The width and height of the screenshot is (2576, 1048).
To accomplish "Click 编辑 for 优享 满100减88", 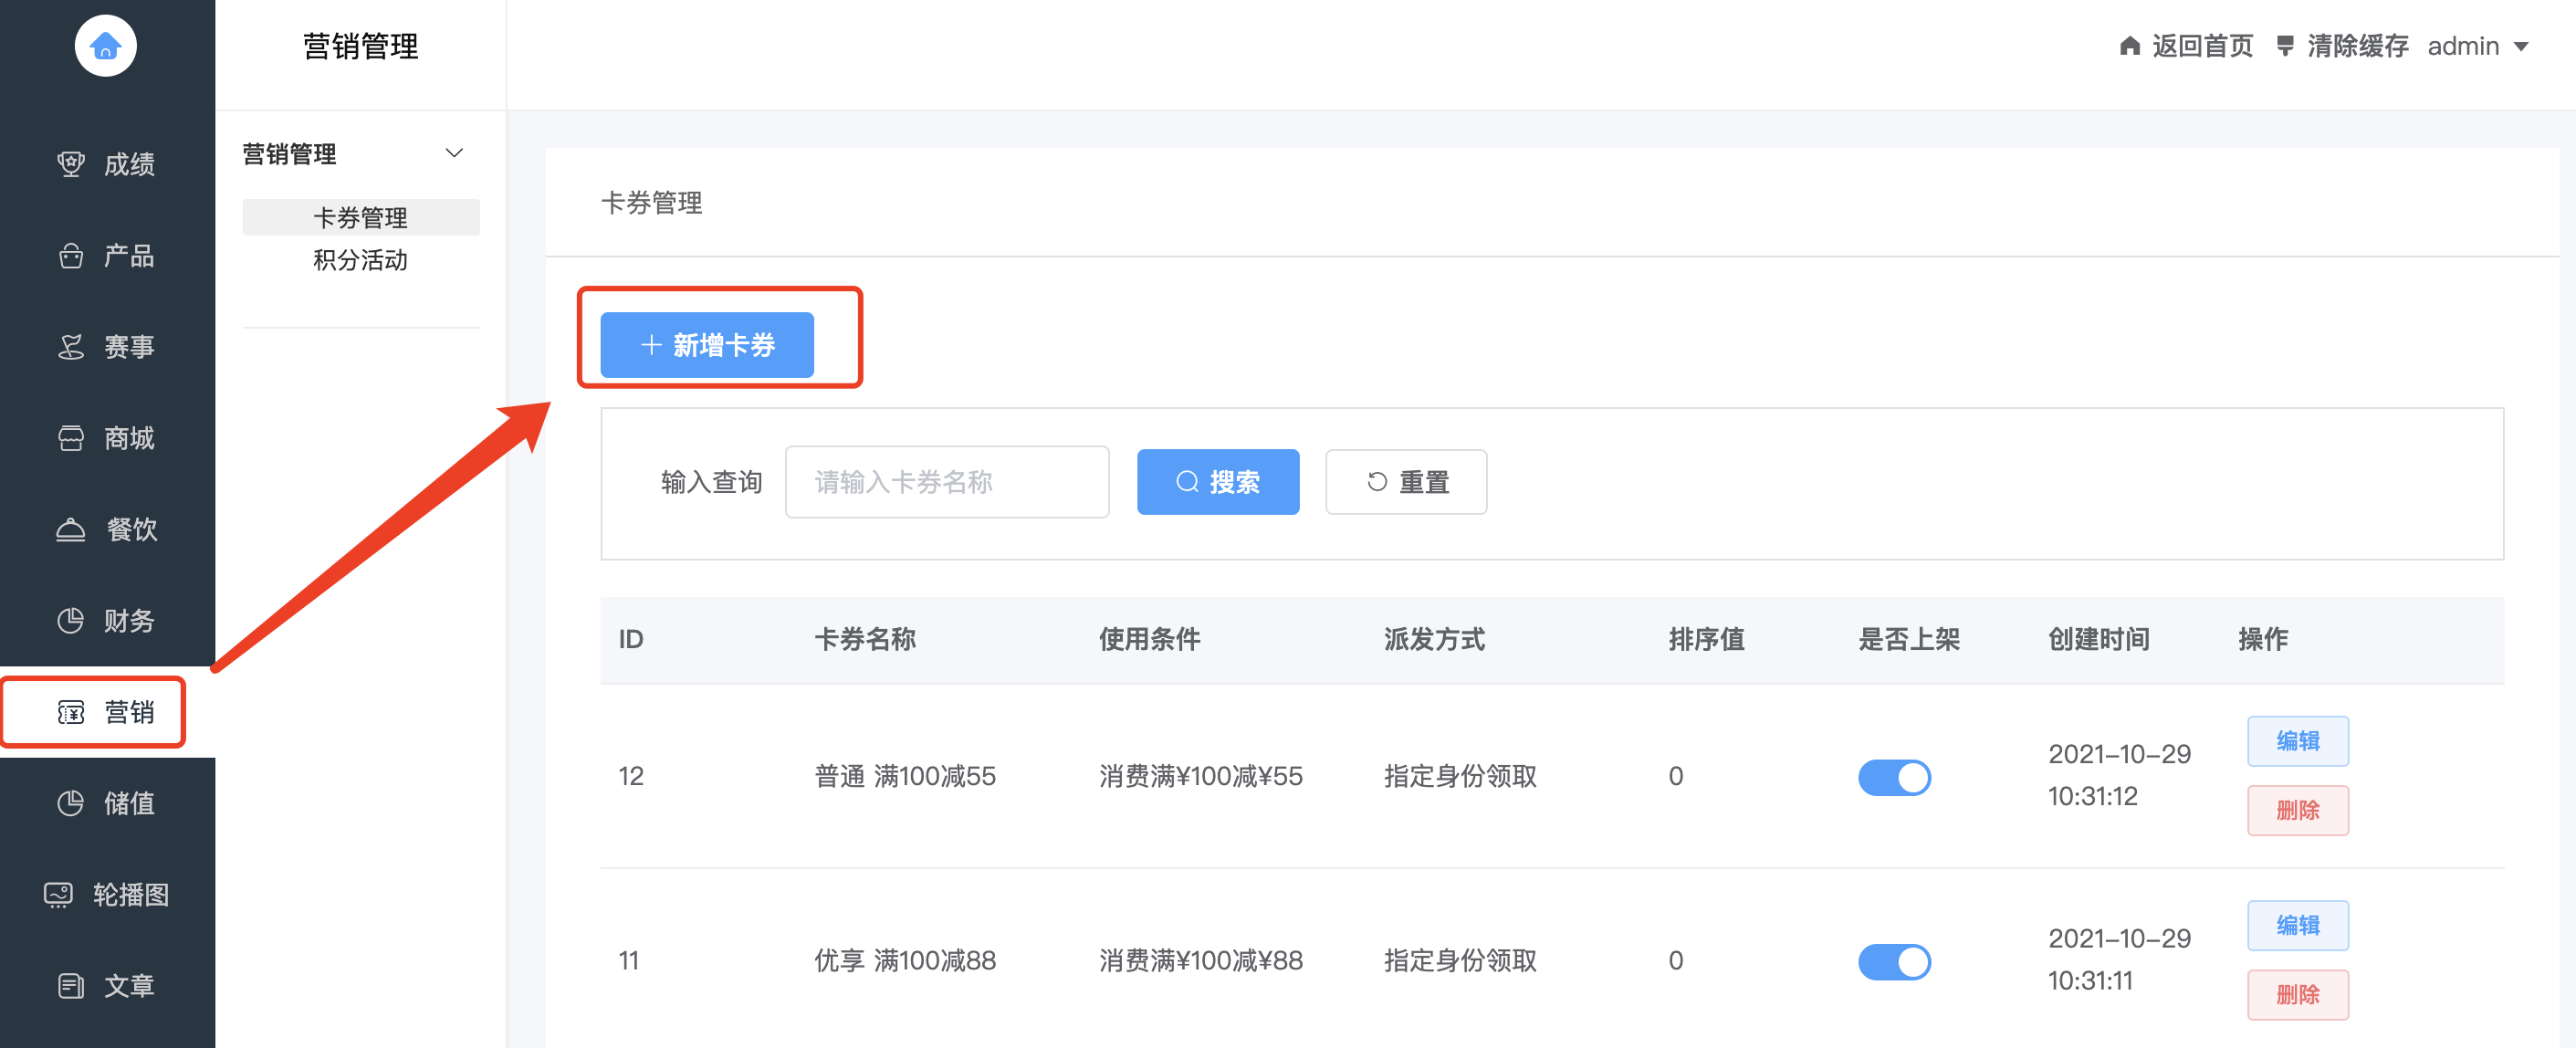I will tap(2298, 925).
